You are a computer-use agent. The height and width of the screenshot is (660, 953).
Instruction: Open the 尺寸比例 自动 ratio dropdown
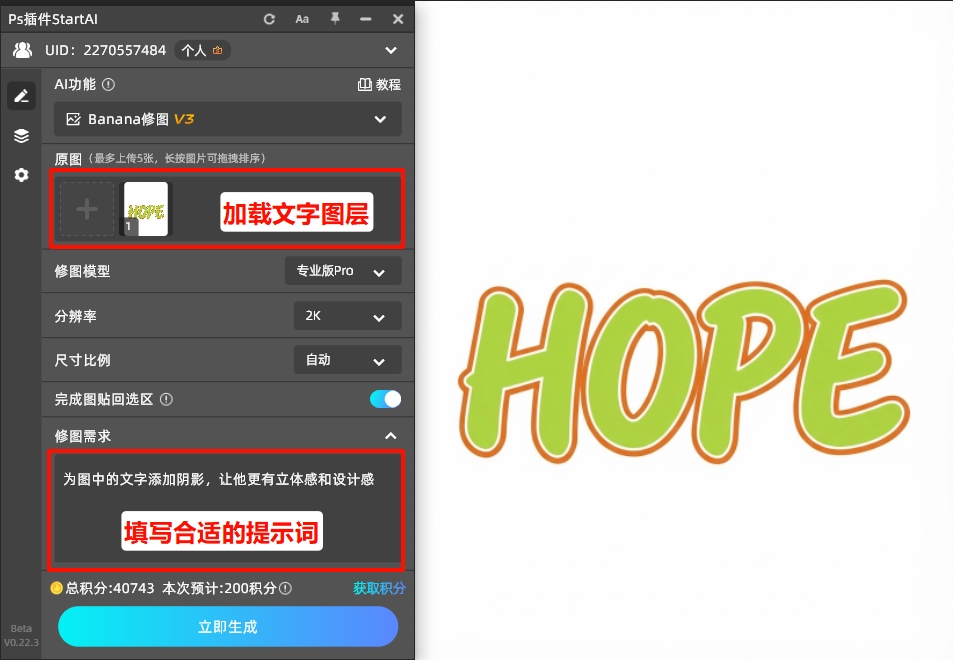coord(347,360)
